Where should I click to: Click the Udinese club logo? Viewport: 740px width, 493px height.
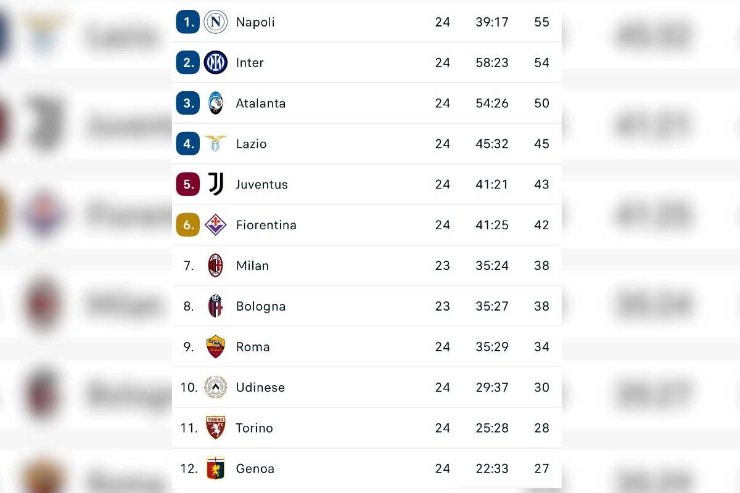point(216,387)
